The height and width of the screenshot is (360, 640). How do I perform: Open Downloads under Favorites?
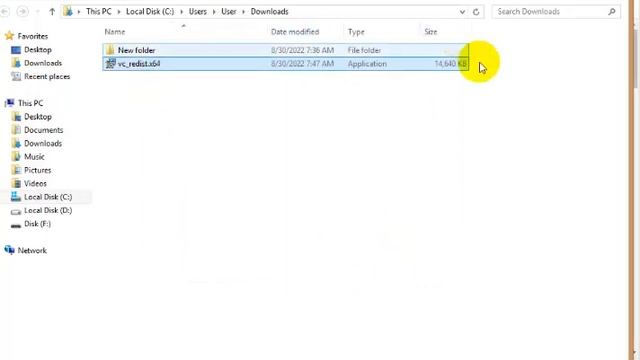pos(43,63)
